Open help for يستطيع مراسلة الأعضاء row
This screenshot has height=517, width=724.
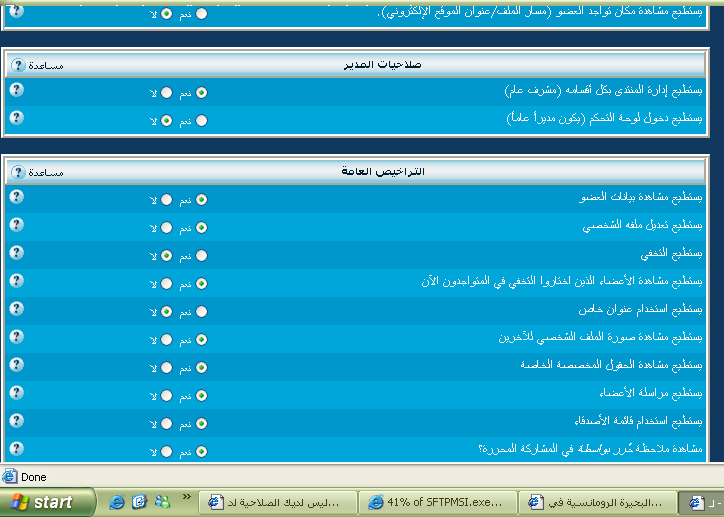(x=16, y=391)
